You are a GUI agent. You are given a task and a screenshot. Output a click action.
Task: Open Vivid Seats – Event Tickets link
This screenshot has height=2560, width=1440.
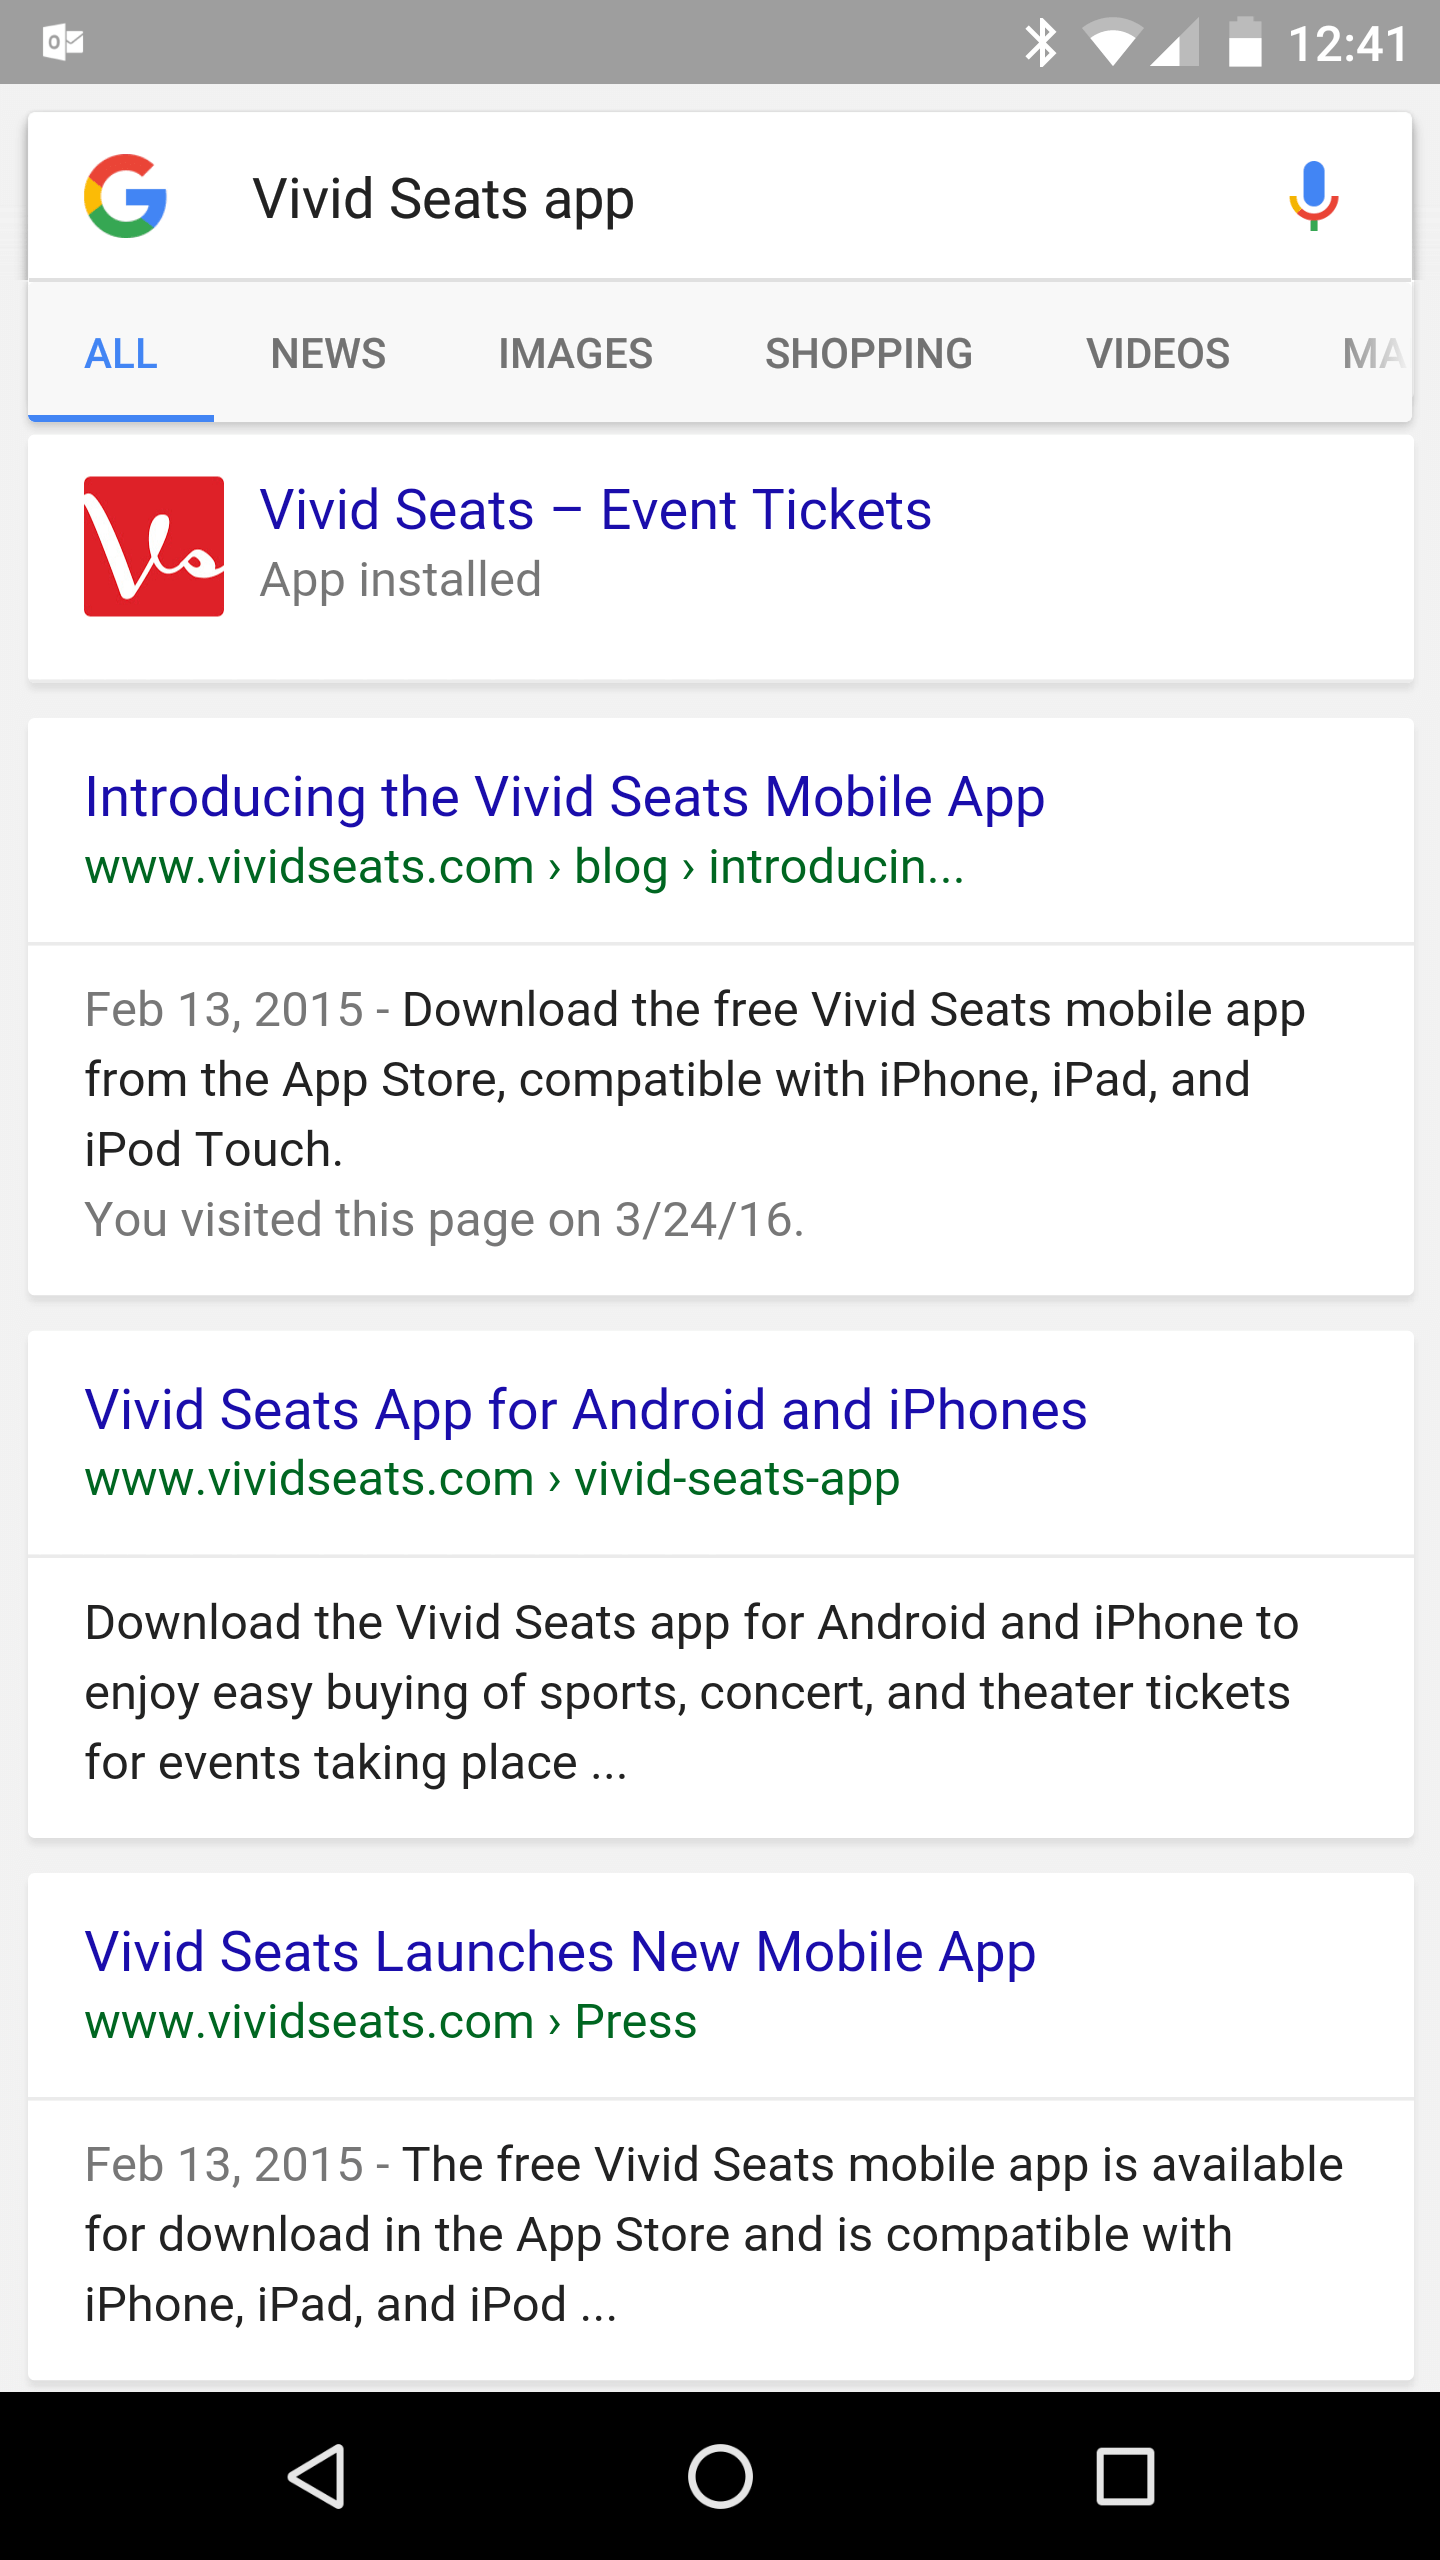[x=596, y=510]
